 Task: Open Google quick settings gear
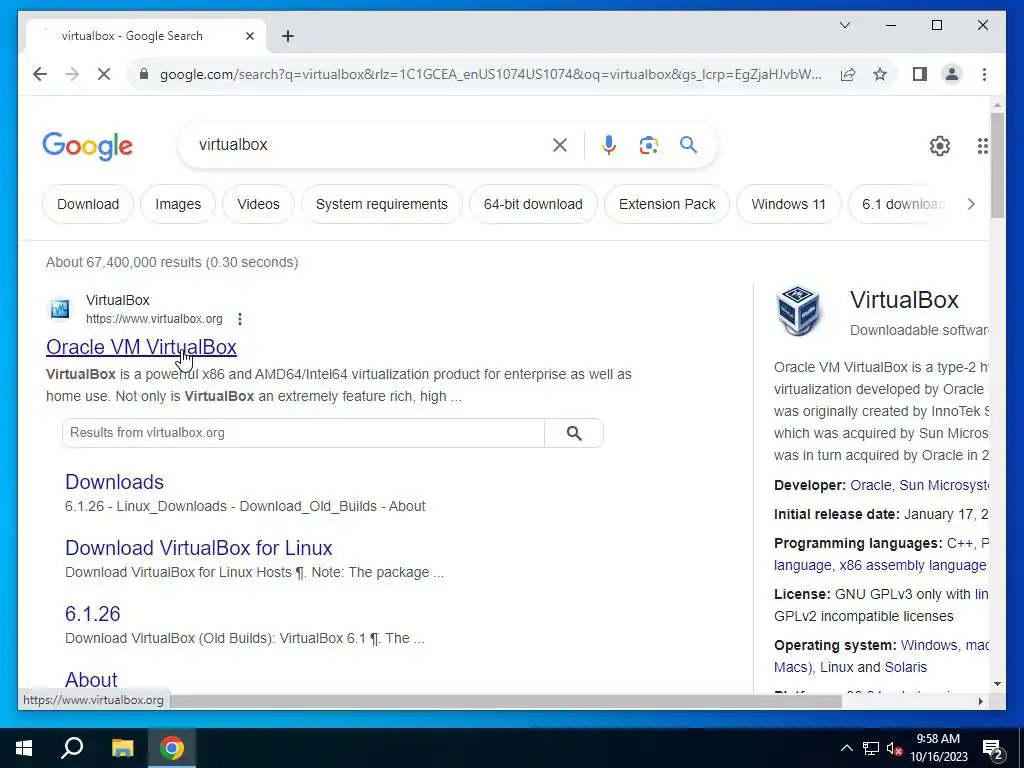point(940,146)
